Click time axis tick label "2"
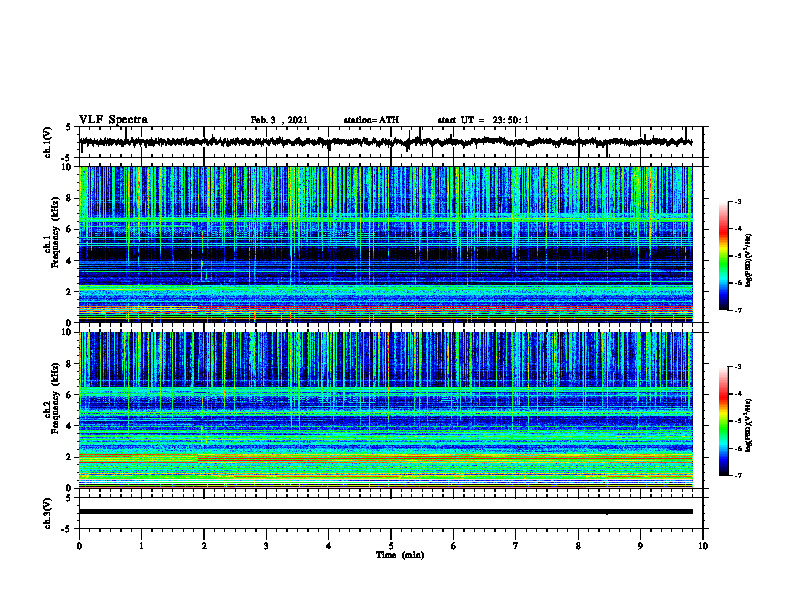The image size is (792, 612). (x=204, y=546)
